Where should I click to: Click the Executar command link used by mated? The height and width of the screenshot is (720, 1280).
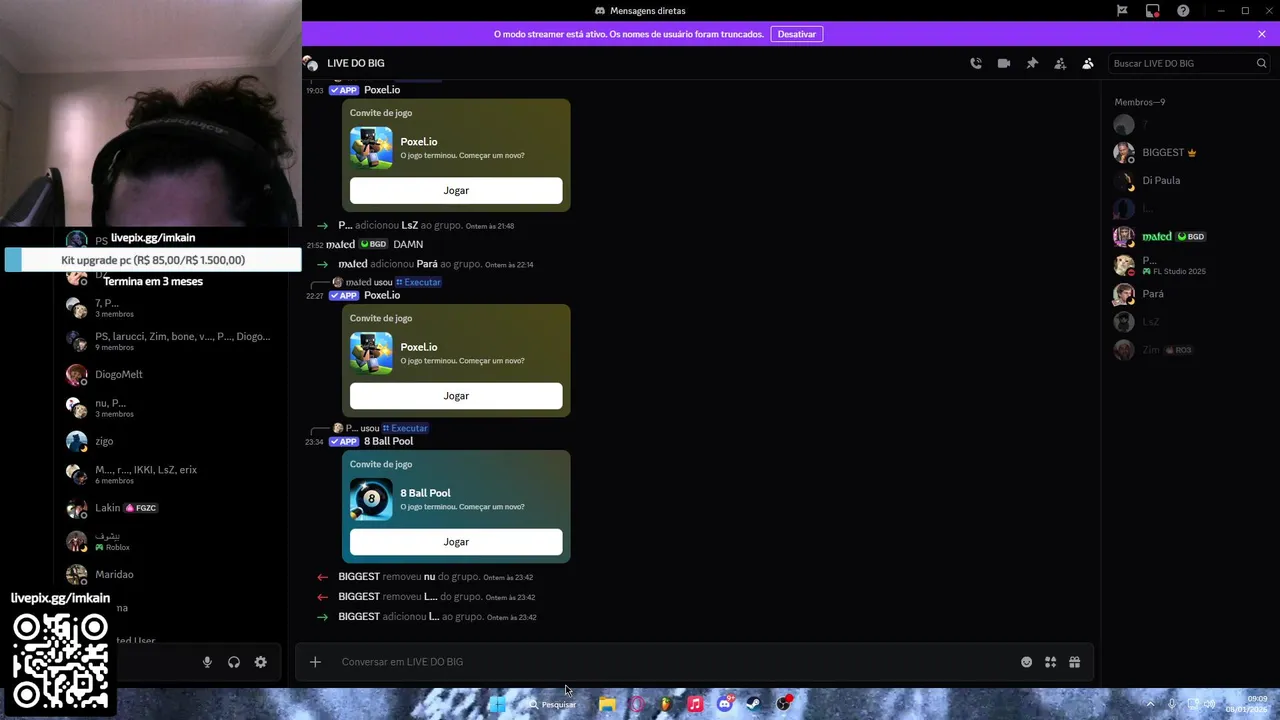[418, 282]
